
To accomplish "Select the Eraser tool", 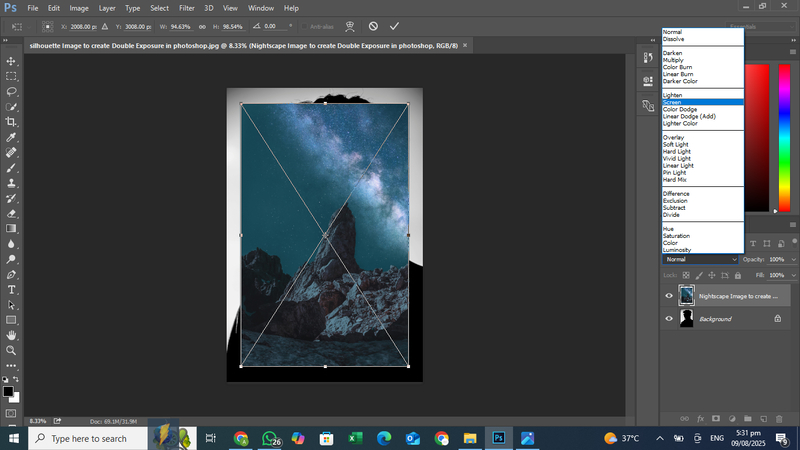I will point(11,214).
